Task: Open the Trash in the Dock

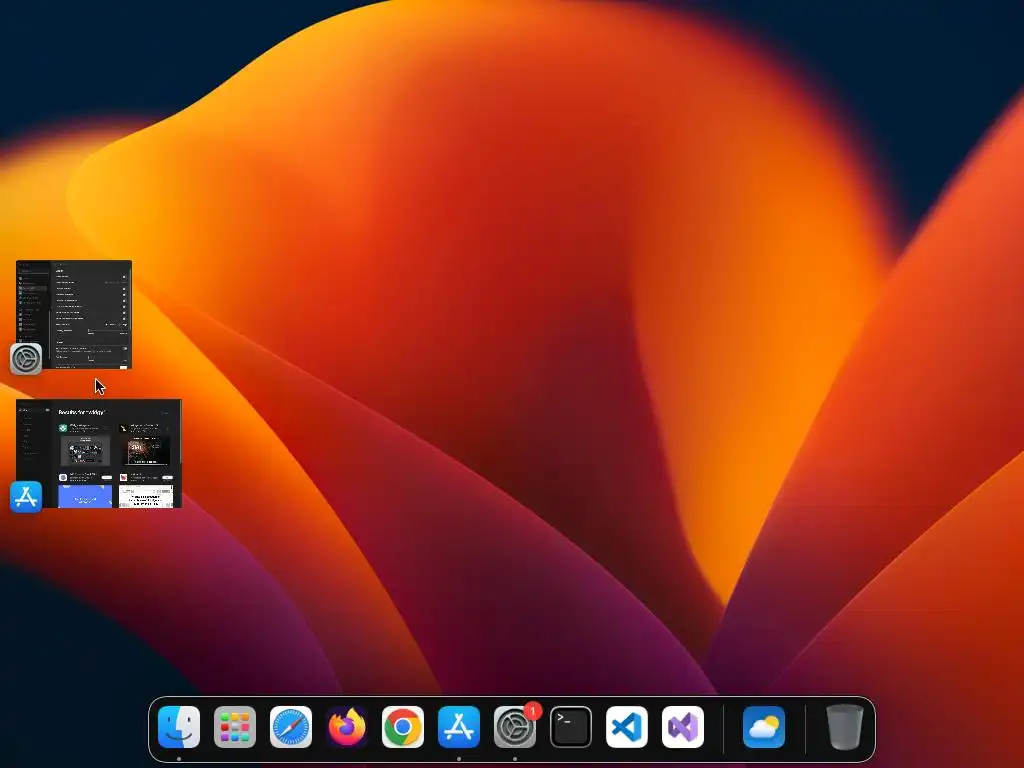Action: point(845,727)
